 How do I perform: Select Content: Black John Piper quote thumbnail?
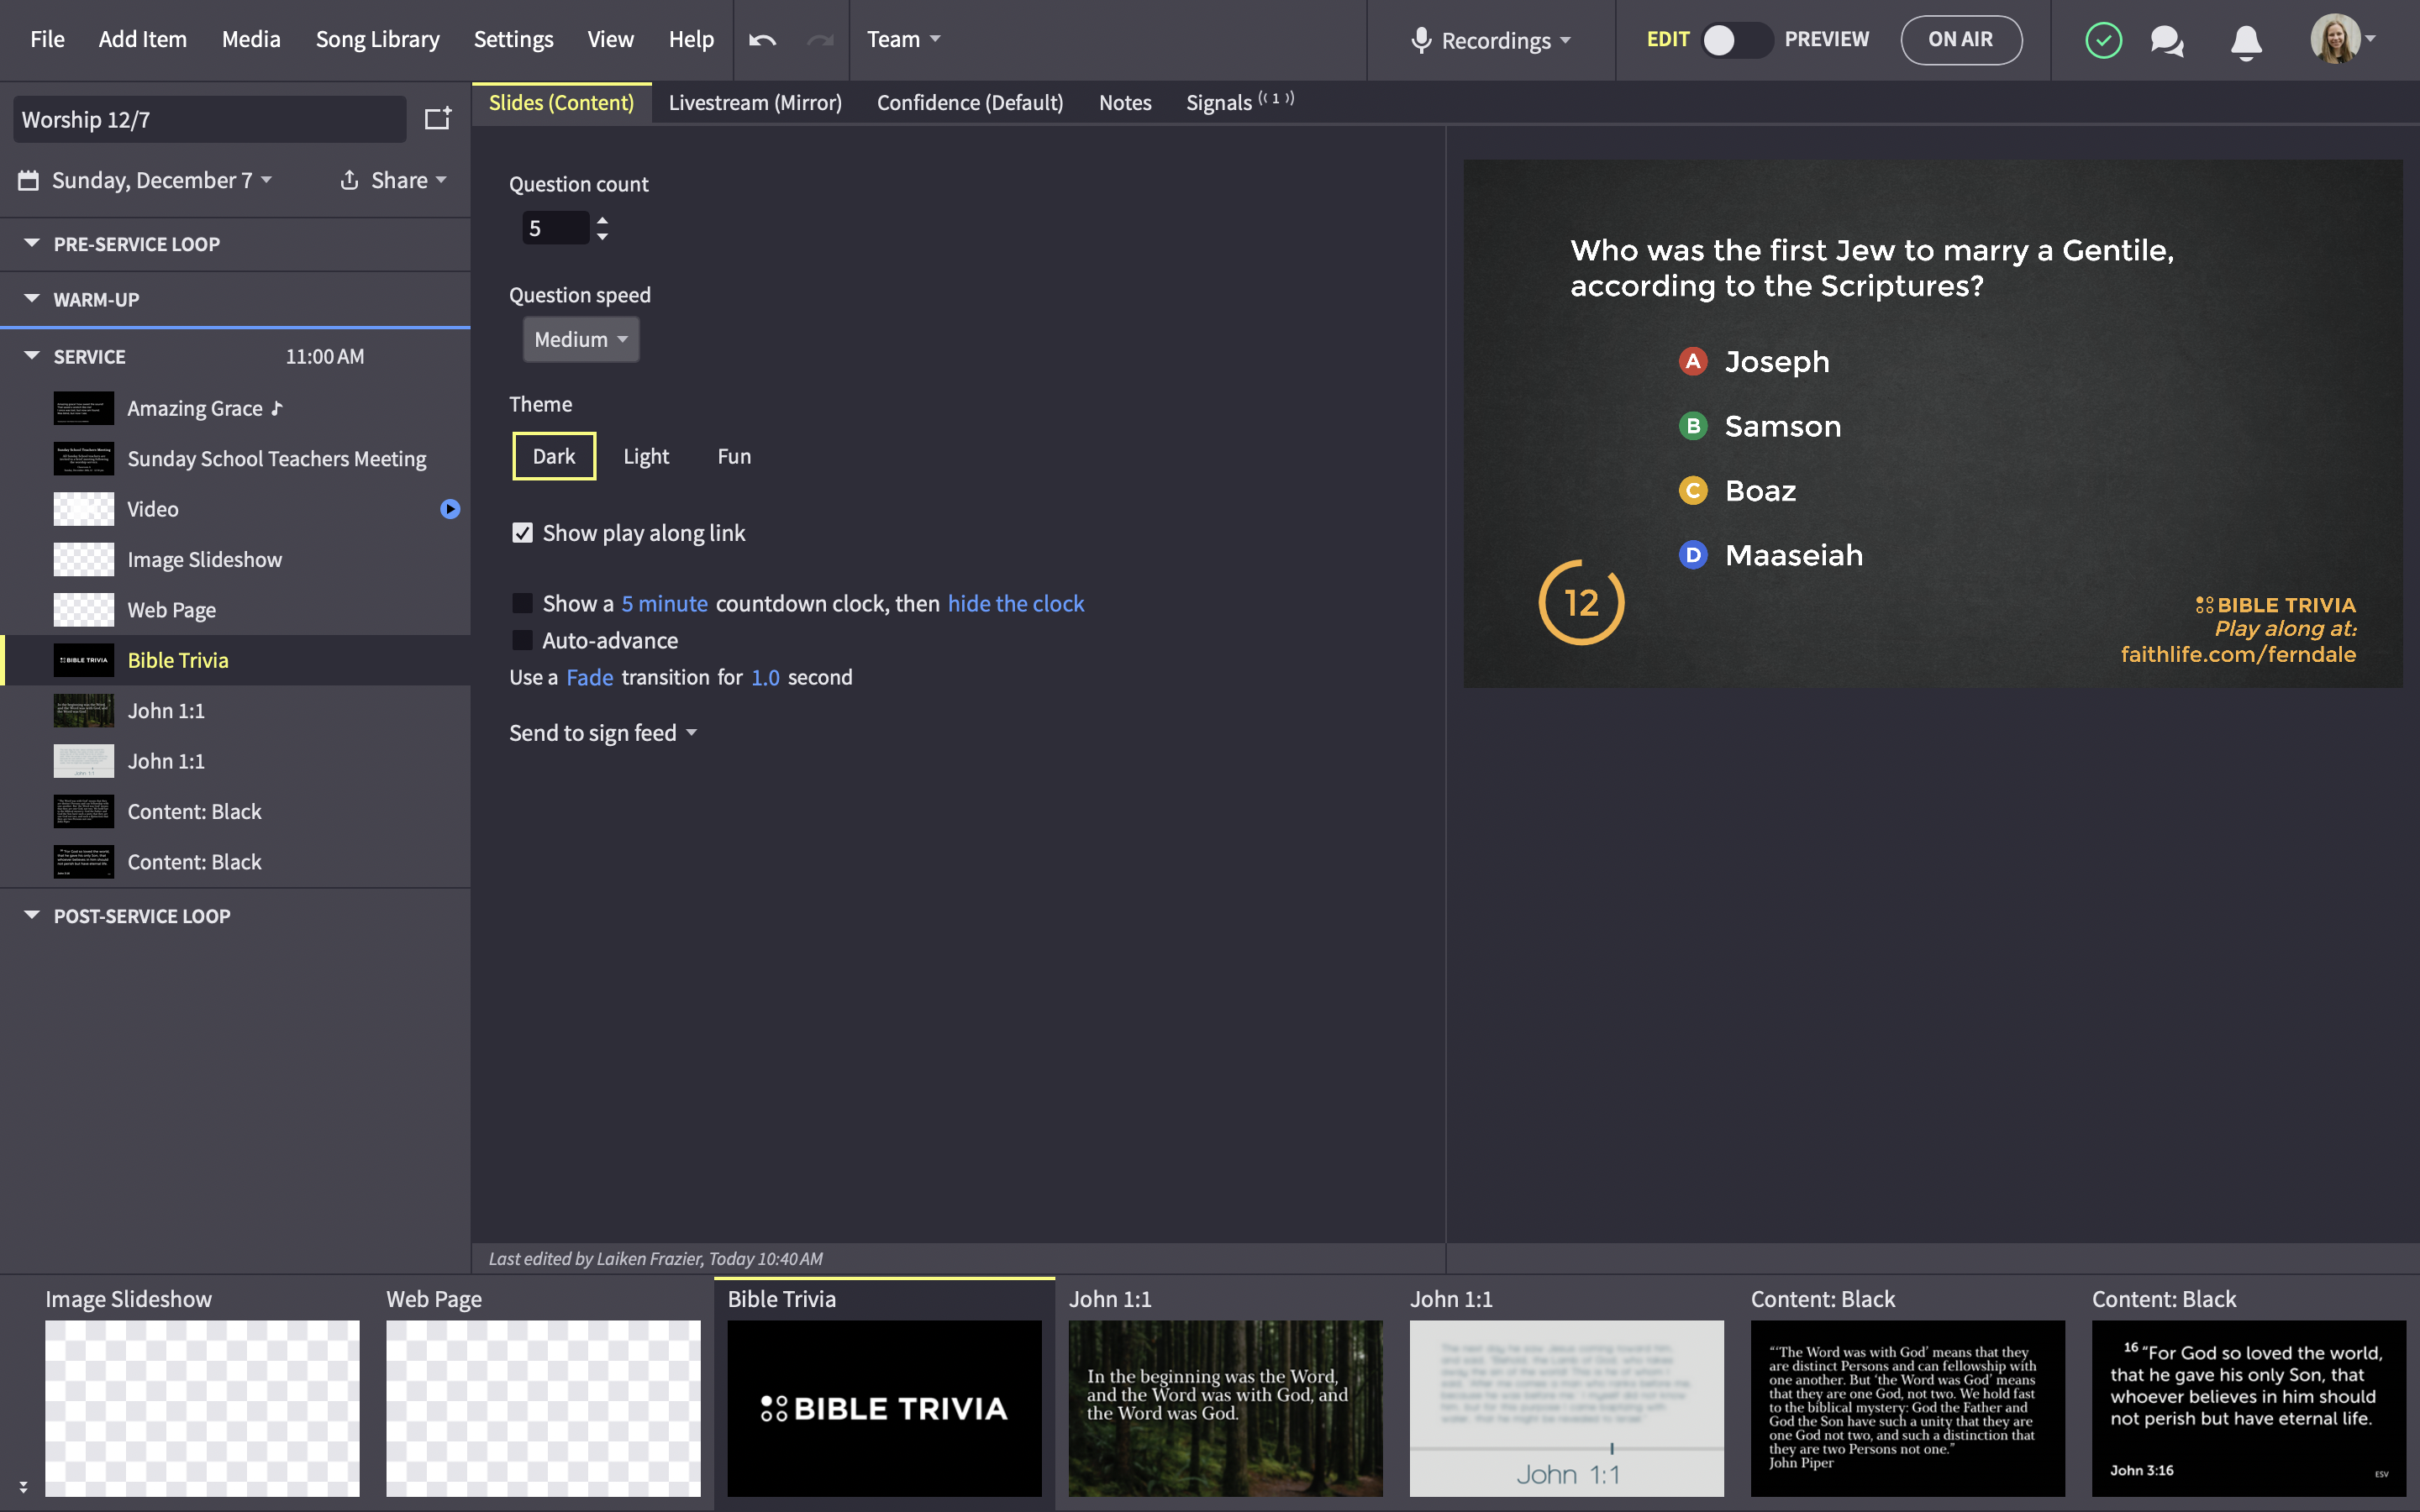(x=1907, y=1408)
